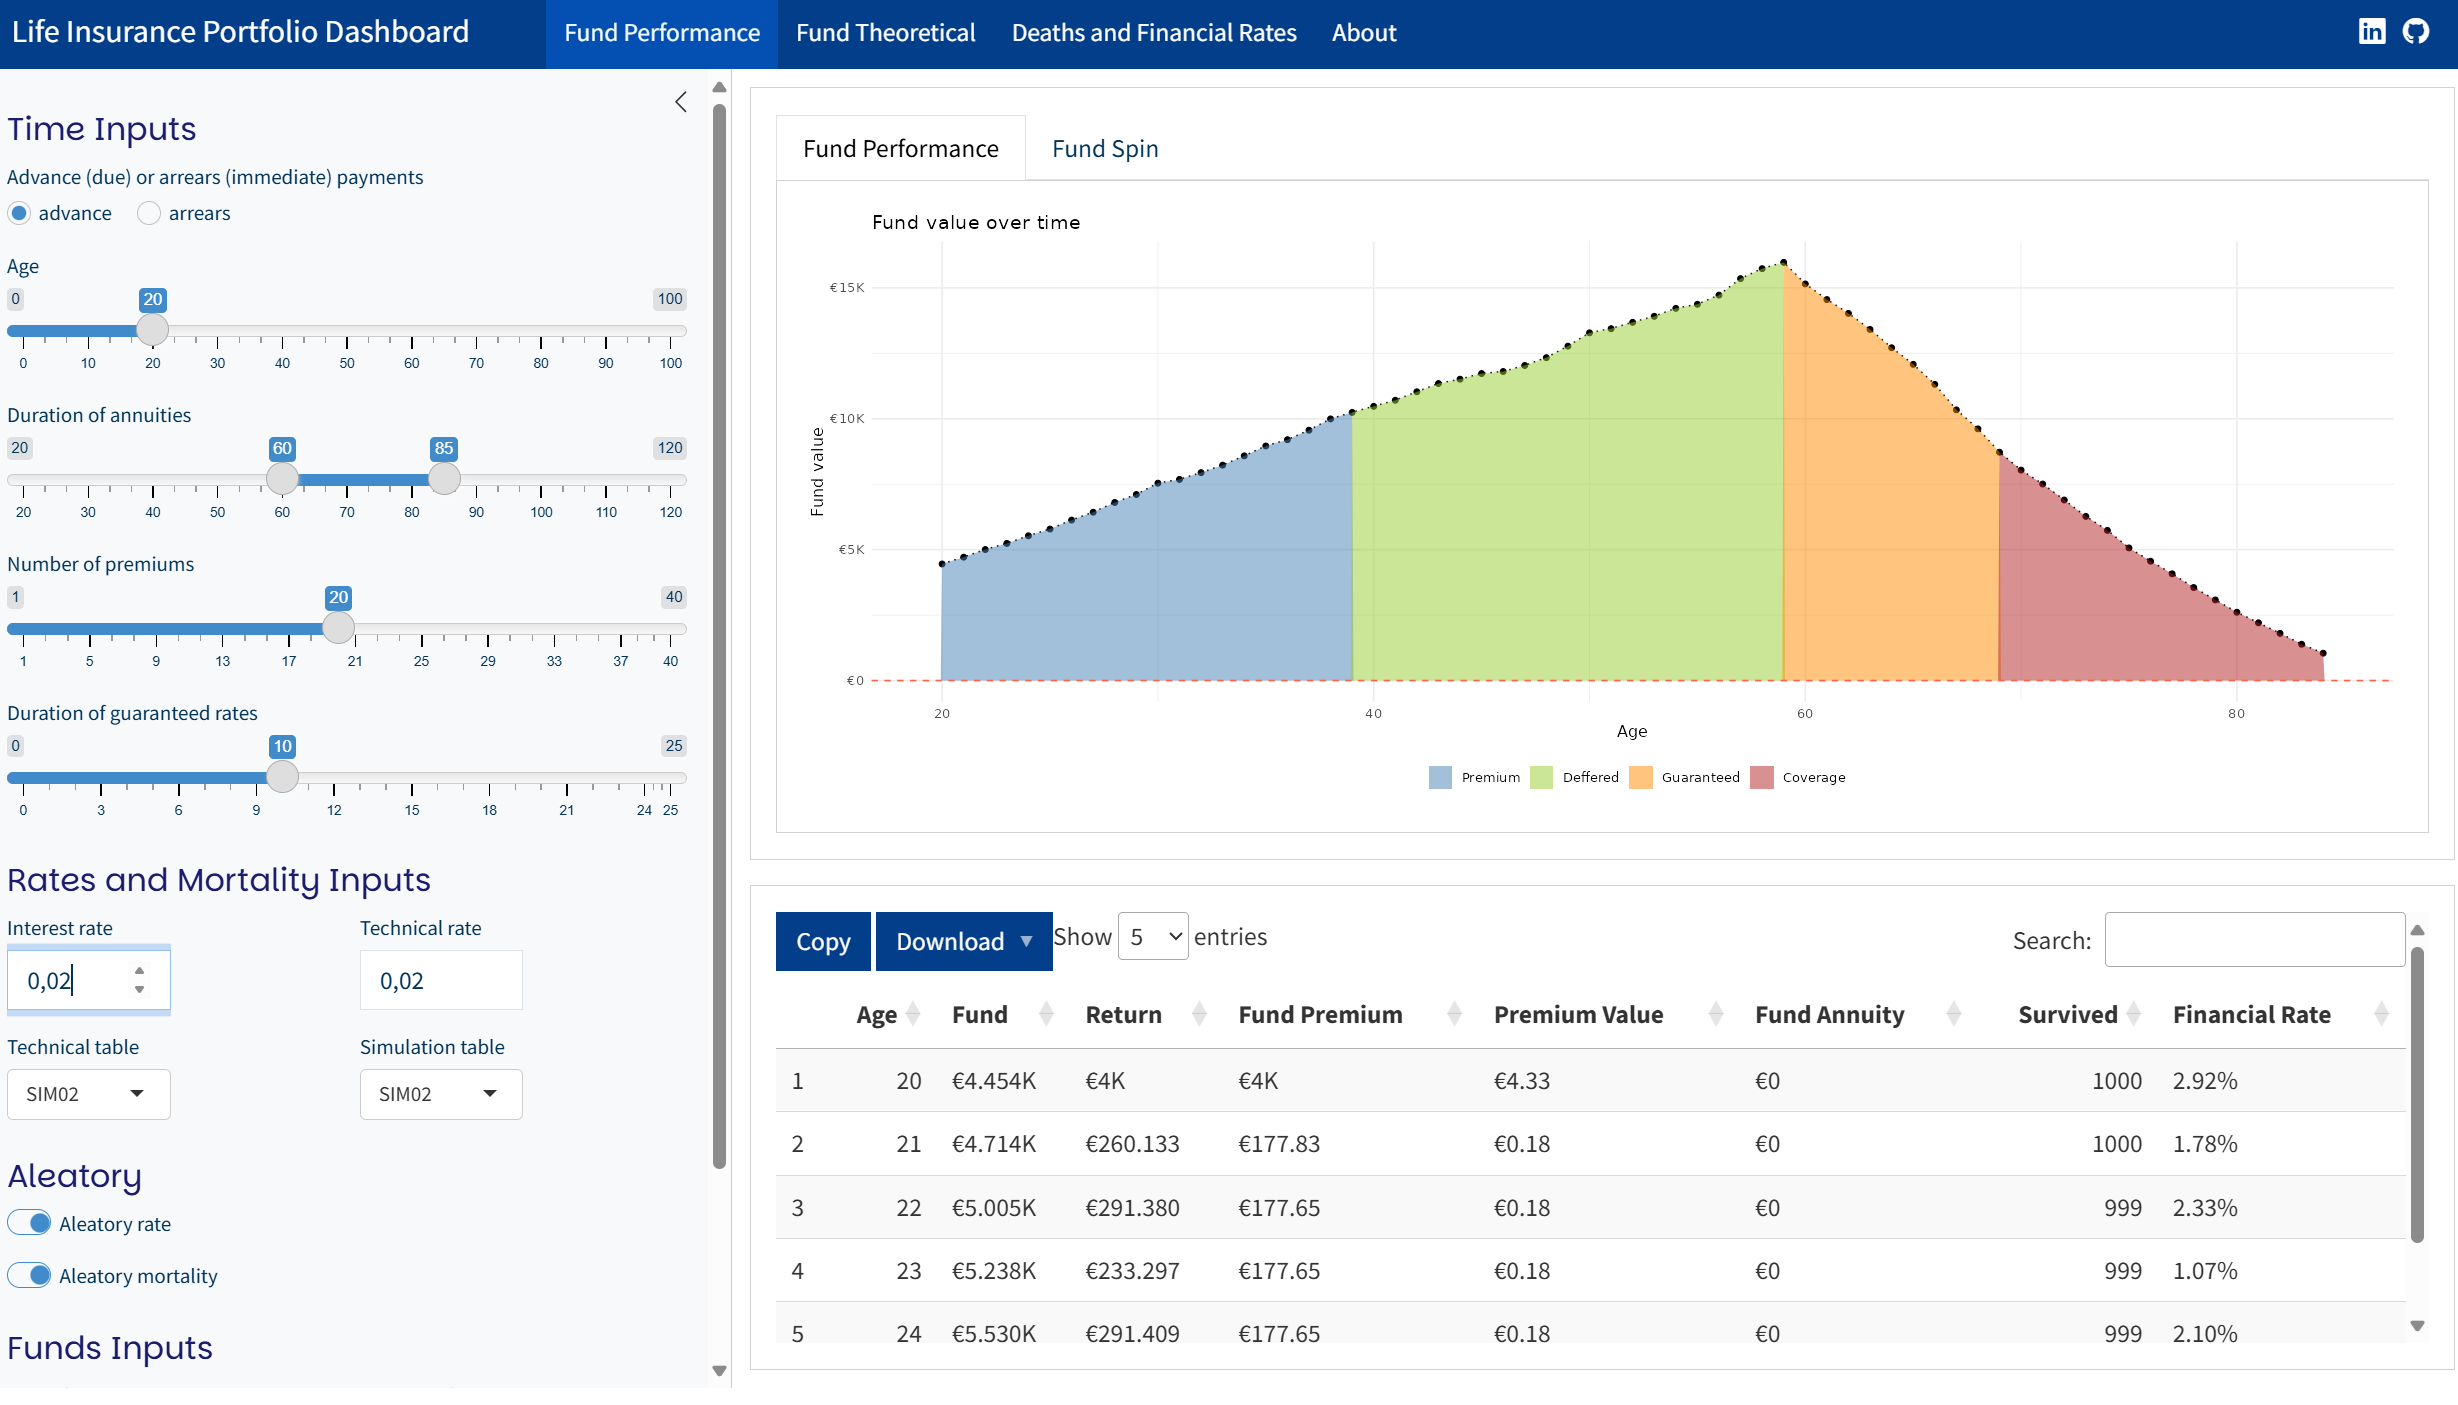
Task: Toggle the Aleatory rate switch
Action: [30, 1223]
